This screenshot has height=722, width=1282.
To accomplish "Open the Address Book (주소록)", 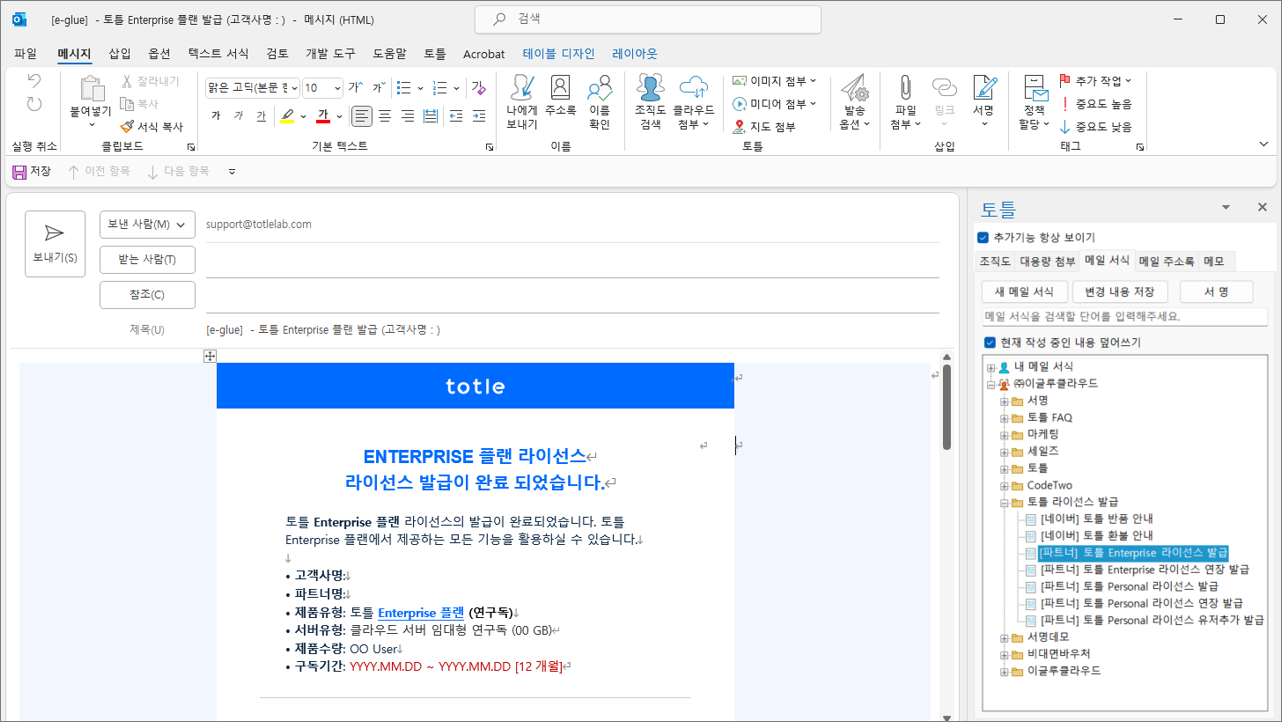I will [560, 96].
